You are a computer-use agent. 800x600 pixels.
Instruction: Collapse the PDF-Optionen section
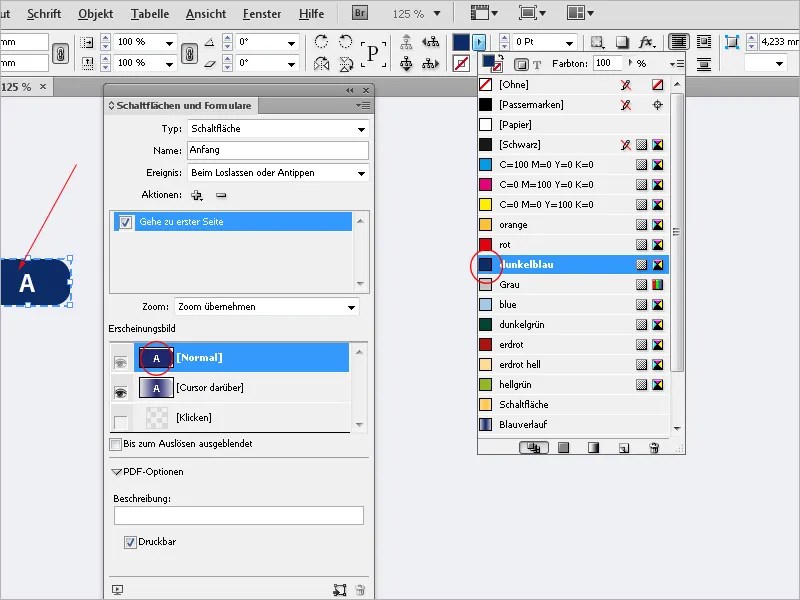(116, 472)
